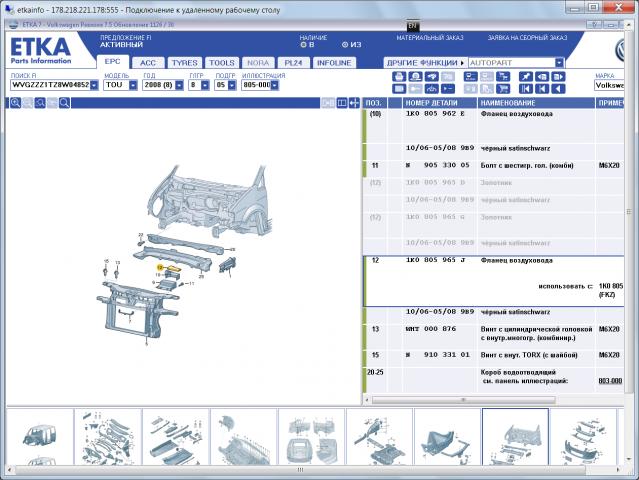Switch to the ACC tab
This screenshot has height=480, width=639.
[148, 63]
